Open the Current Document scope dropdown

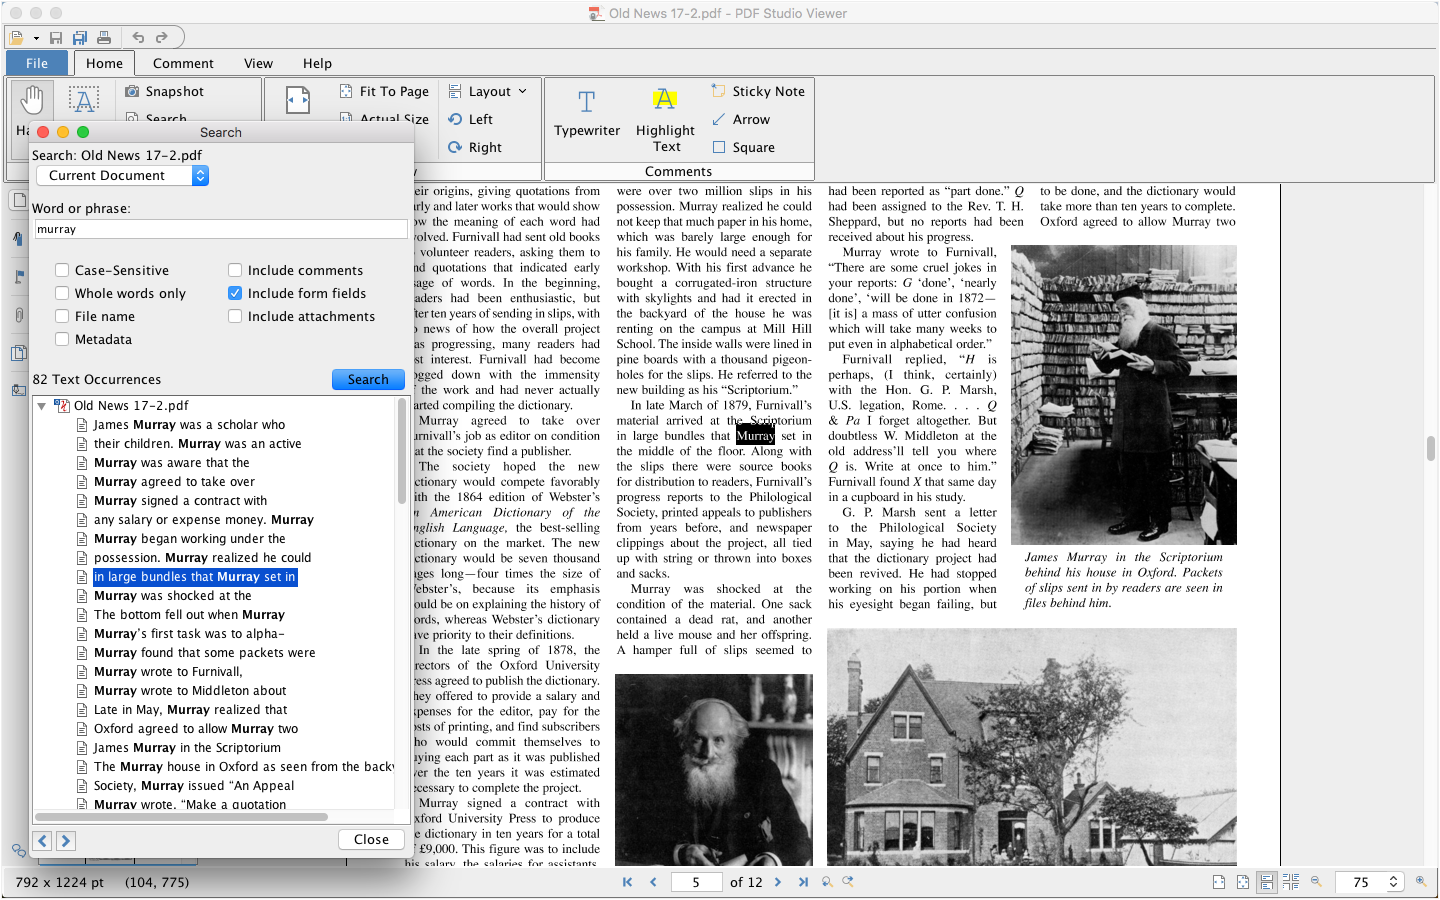(x=122, y=176)
